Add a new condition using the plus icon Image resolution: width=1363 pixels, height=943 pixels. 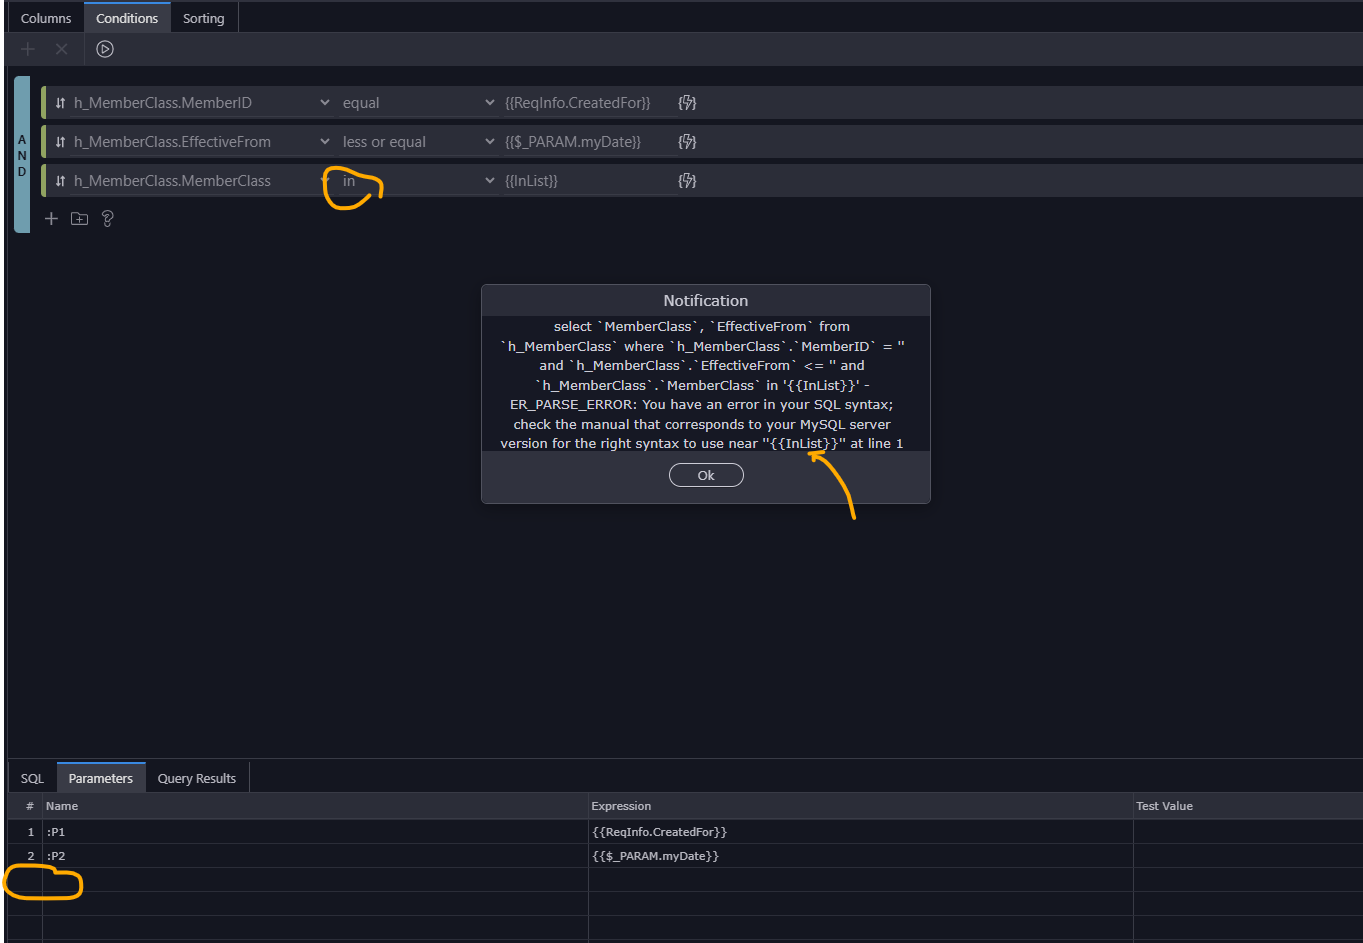[51, 218]
